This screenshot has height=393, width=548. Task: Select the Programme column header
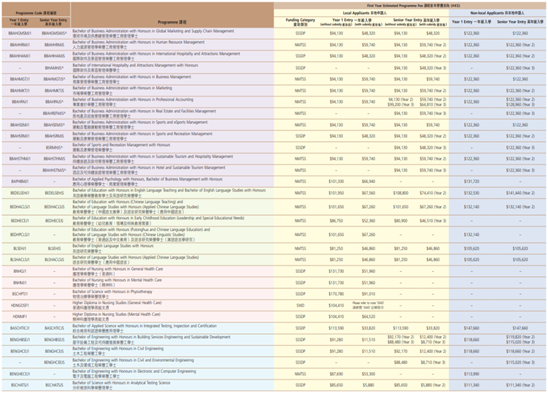172,22
